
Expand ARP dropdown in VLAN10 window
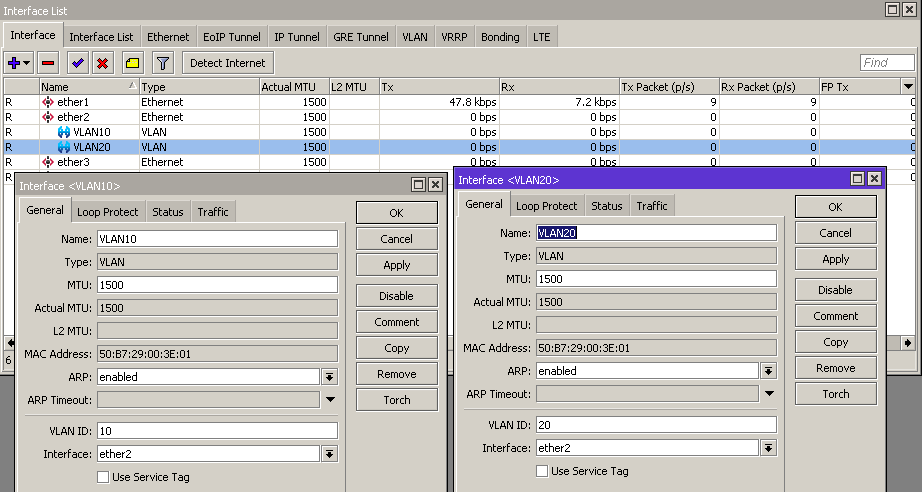point(329,377)
